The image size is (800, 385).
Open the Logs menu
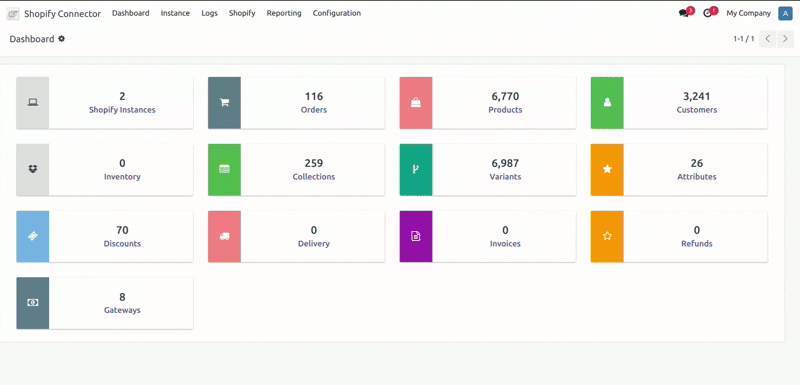(209, 13)
